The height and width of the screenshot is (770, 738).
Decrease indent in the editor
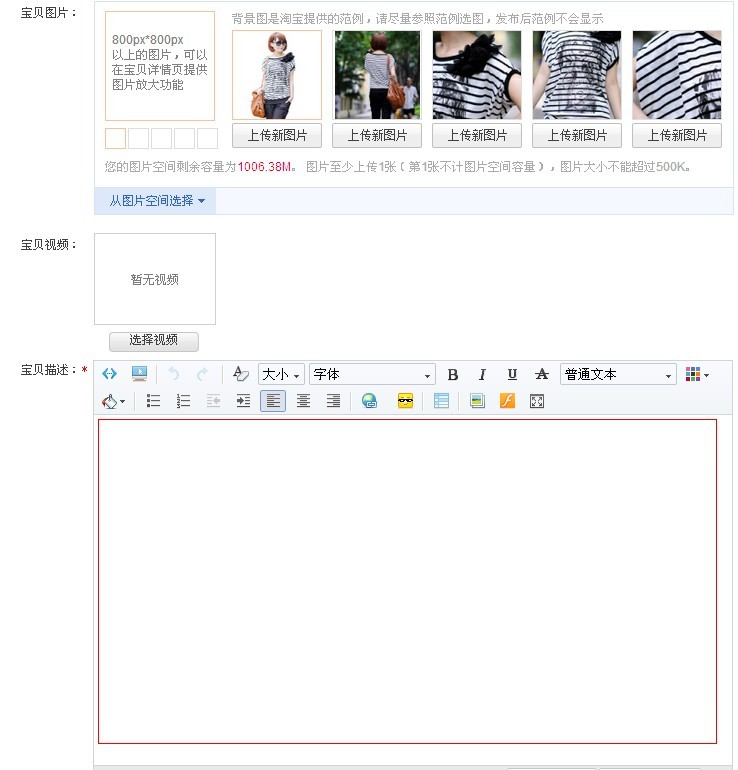213,401
